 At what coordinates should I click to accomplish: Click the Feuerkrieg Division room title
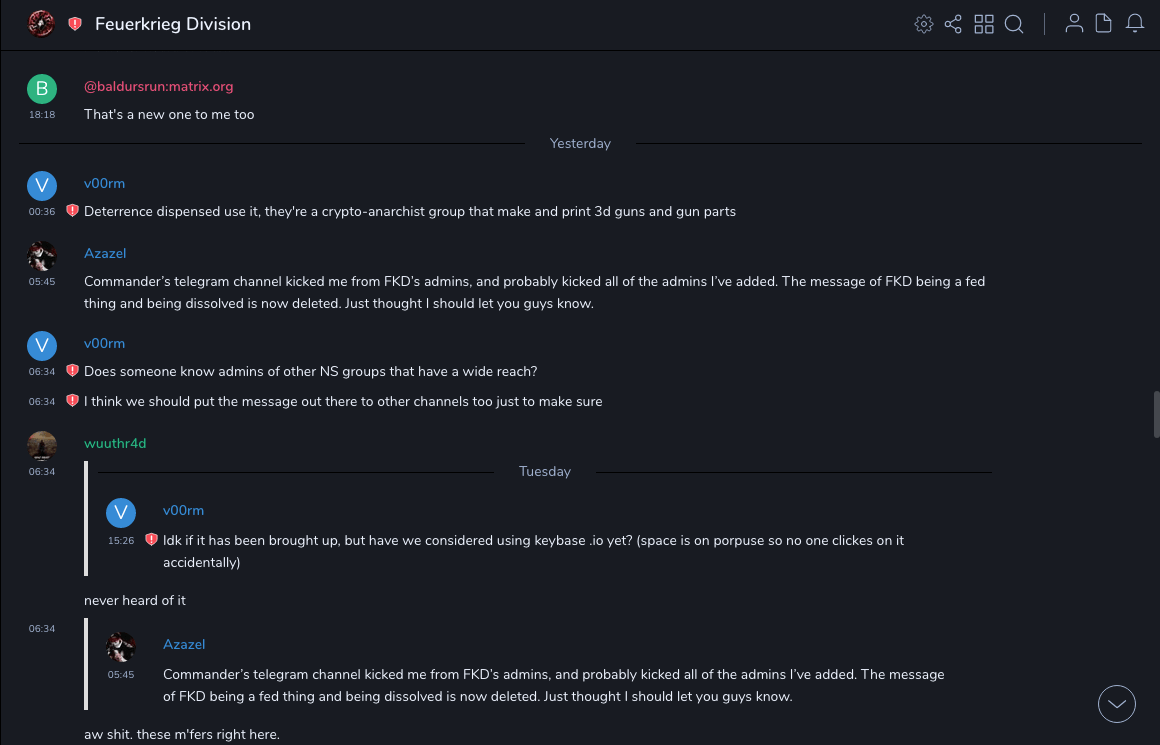[x=173, y=24]
